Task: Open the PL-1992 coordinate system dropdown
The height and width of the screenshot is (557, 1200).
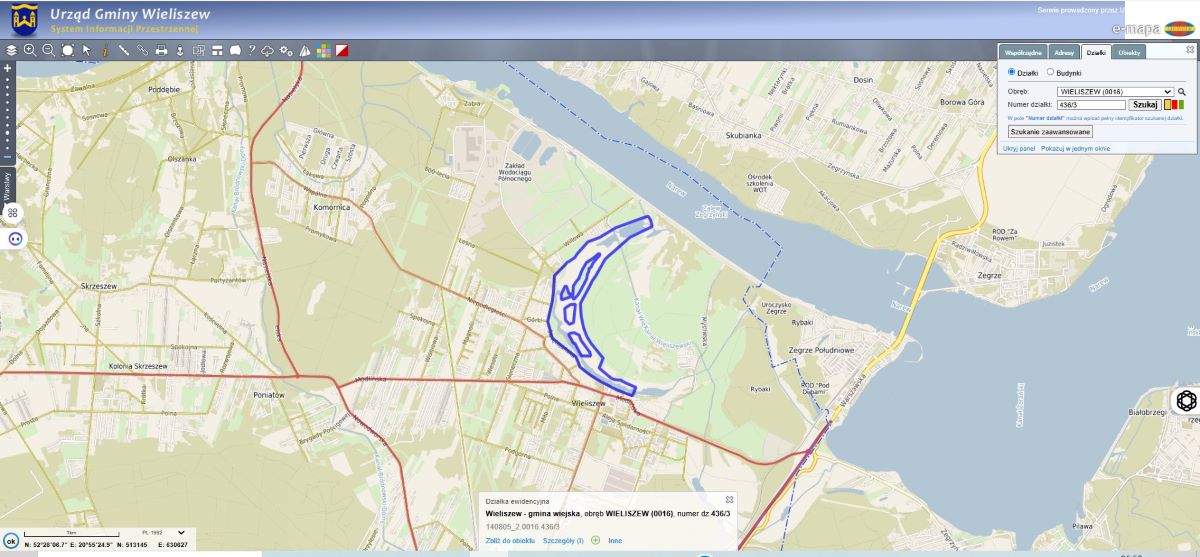Action: [181, 533]
